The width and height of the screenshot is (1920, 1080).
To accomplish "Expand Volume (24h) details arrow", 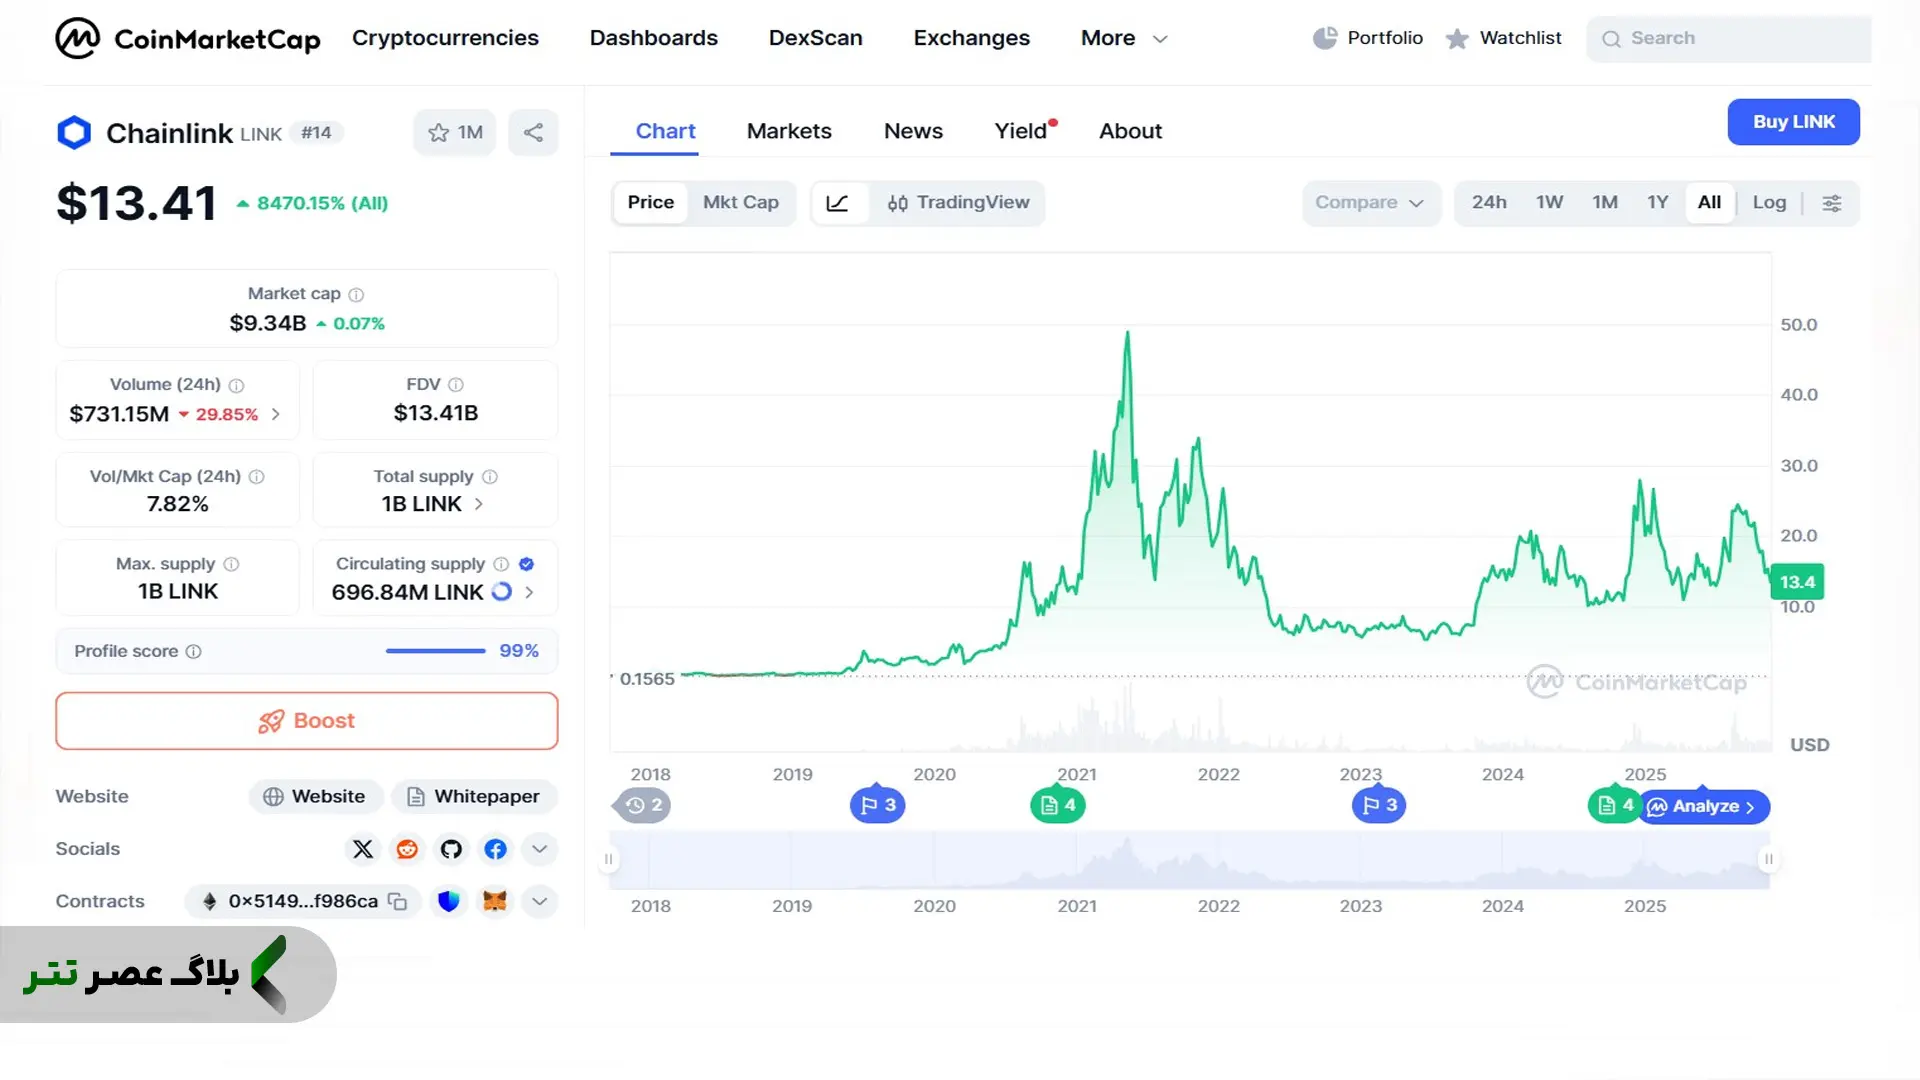I will pos(276,414).
